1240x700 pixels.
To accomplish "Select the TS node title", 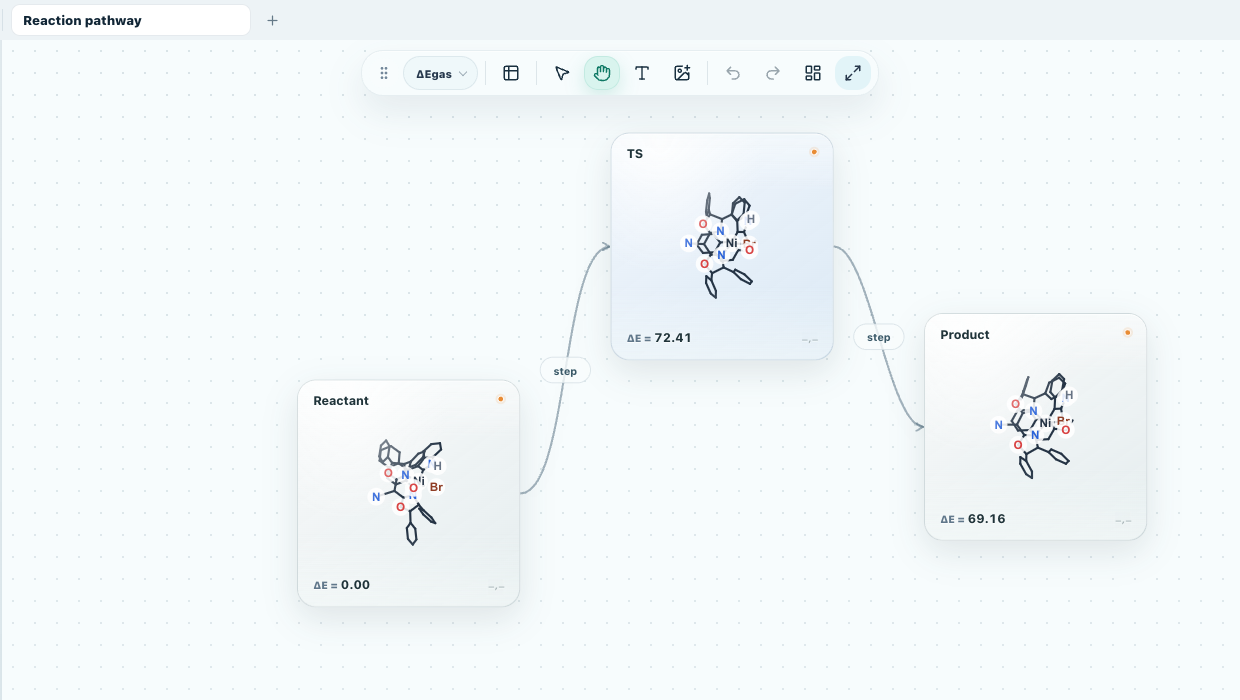I will click(x=635, y=154).
